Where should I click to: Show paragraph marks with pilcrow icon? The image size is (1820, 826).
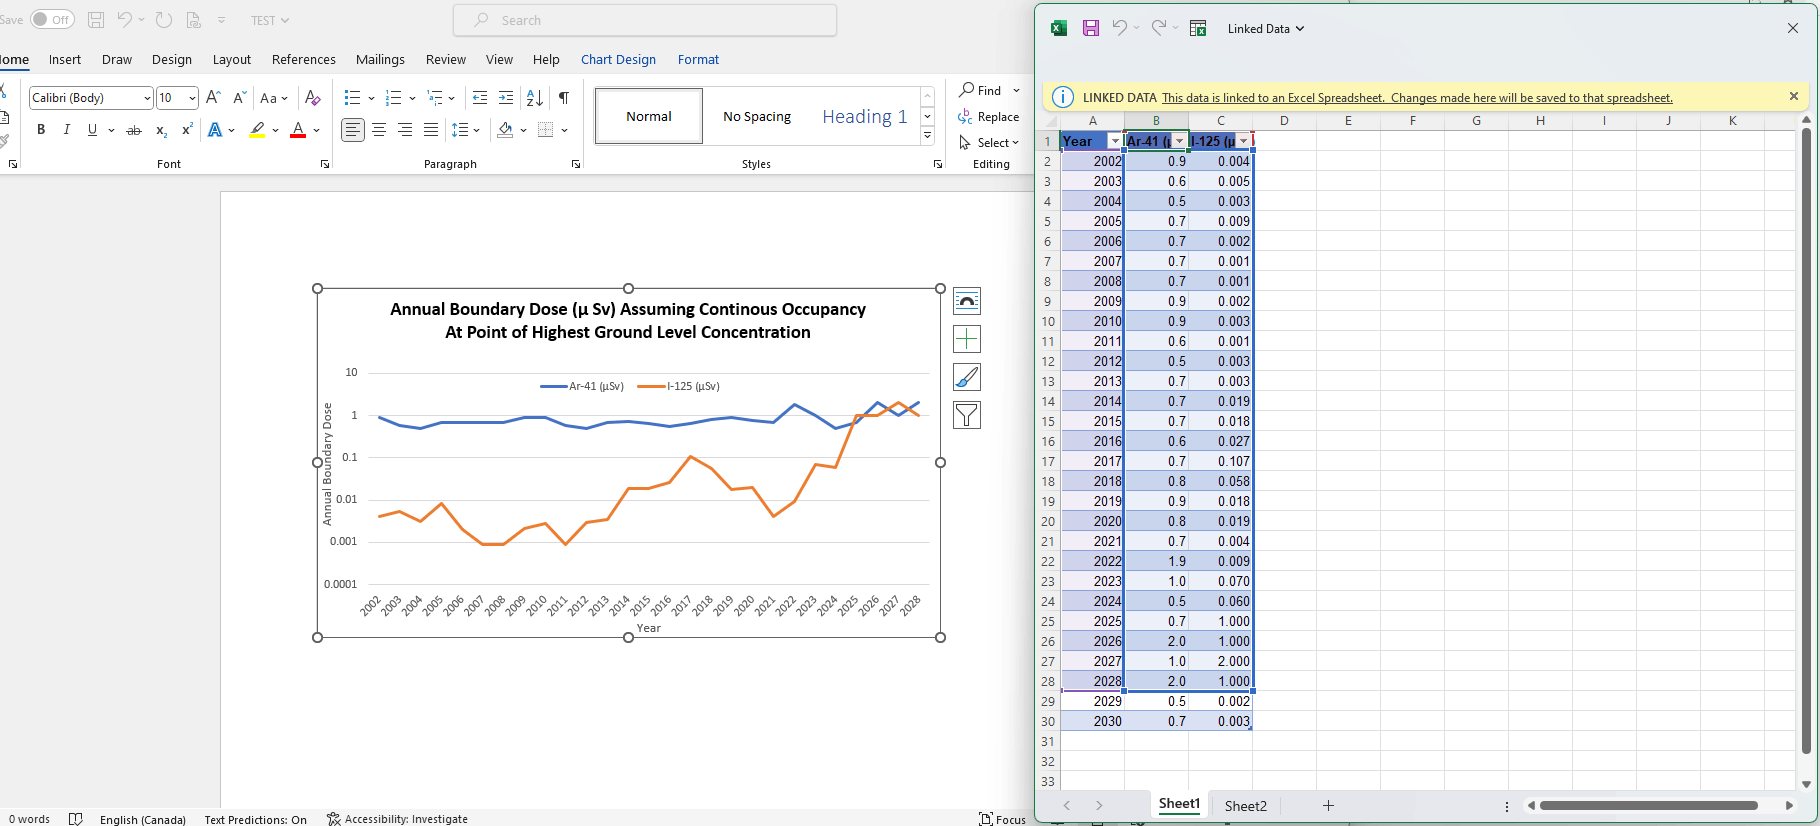[564, 98]
